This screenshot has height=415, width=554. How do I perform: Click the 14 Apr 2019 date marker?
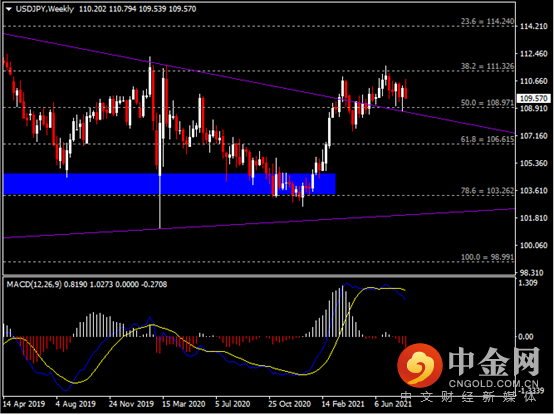(x=24, y=404)
